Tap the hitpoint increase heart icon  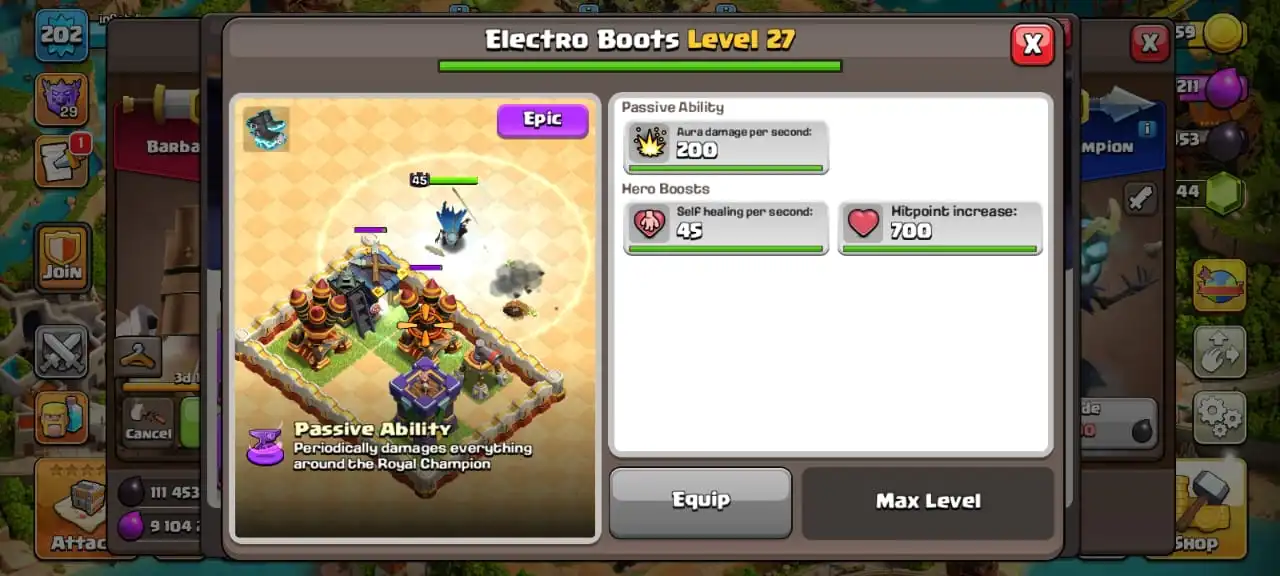click(863, 224)
